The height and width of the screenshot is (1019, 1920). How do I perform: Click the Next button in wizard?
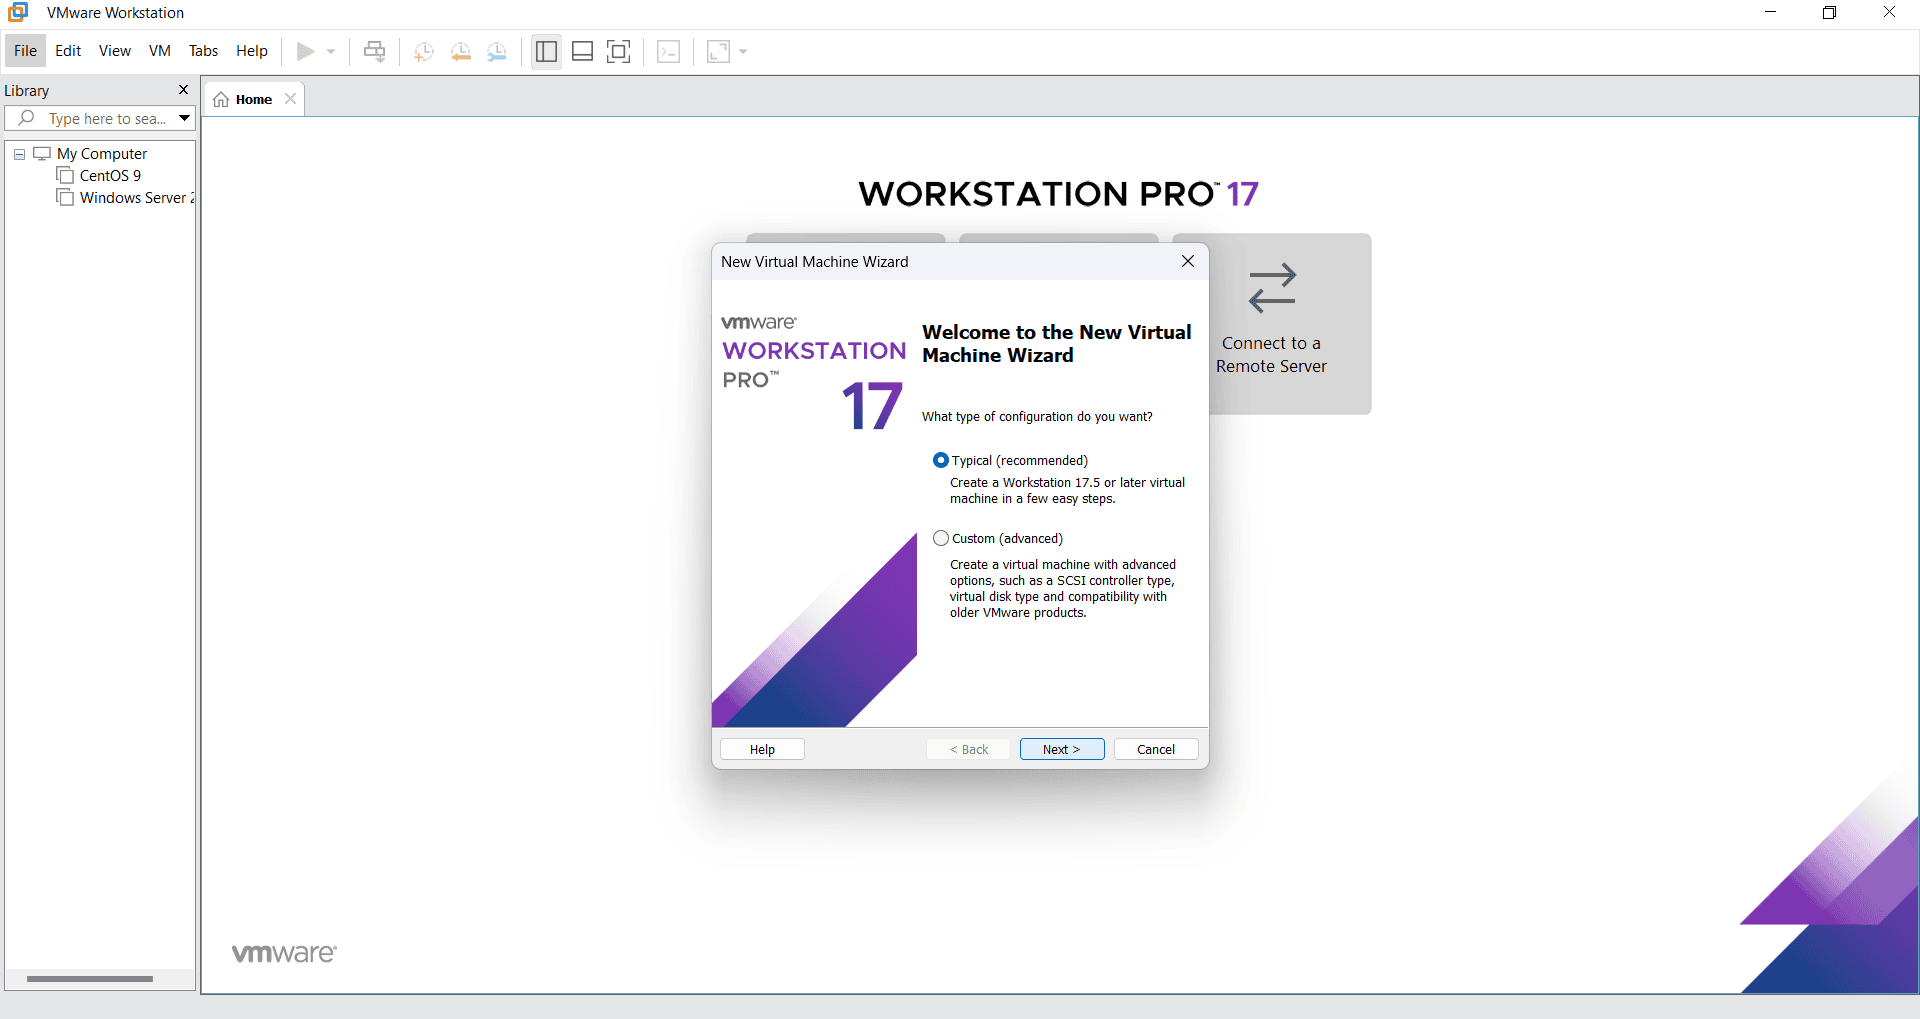(1061, 749)
